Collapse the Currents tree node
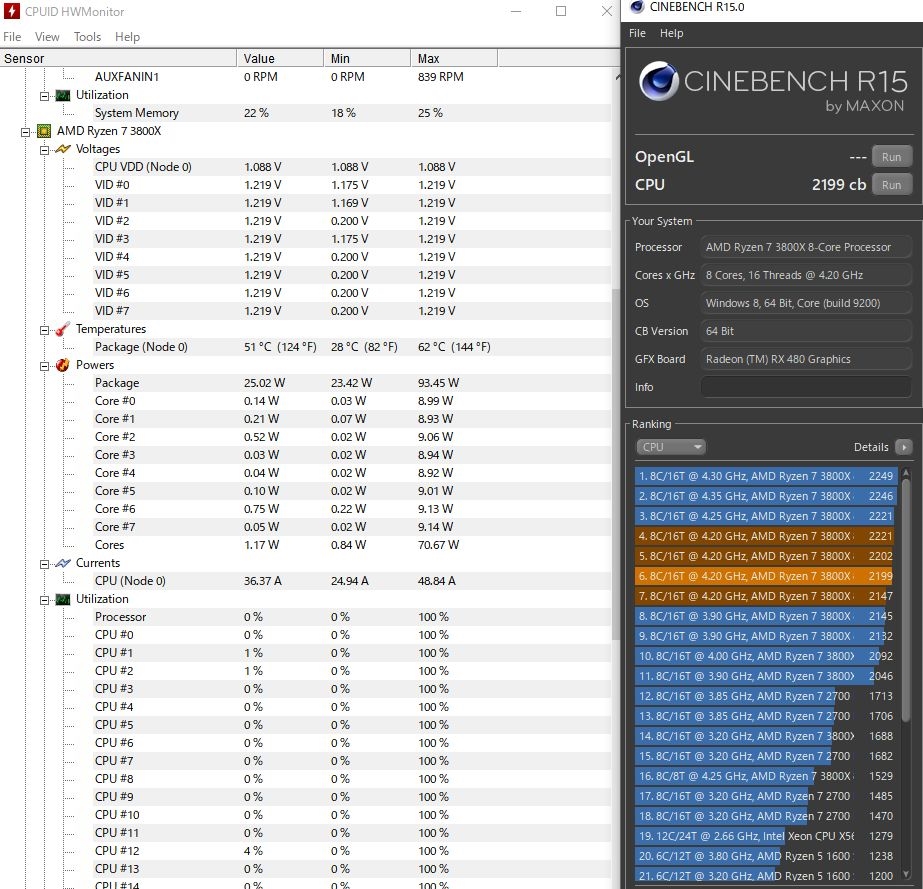Screen dimensions: 923x889 point(44,564)
